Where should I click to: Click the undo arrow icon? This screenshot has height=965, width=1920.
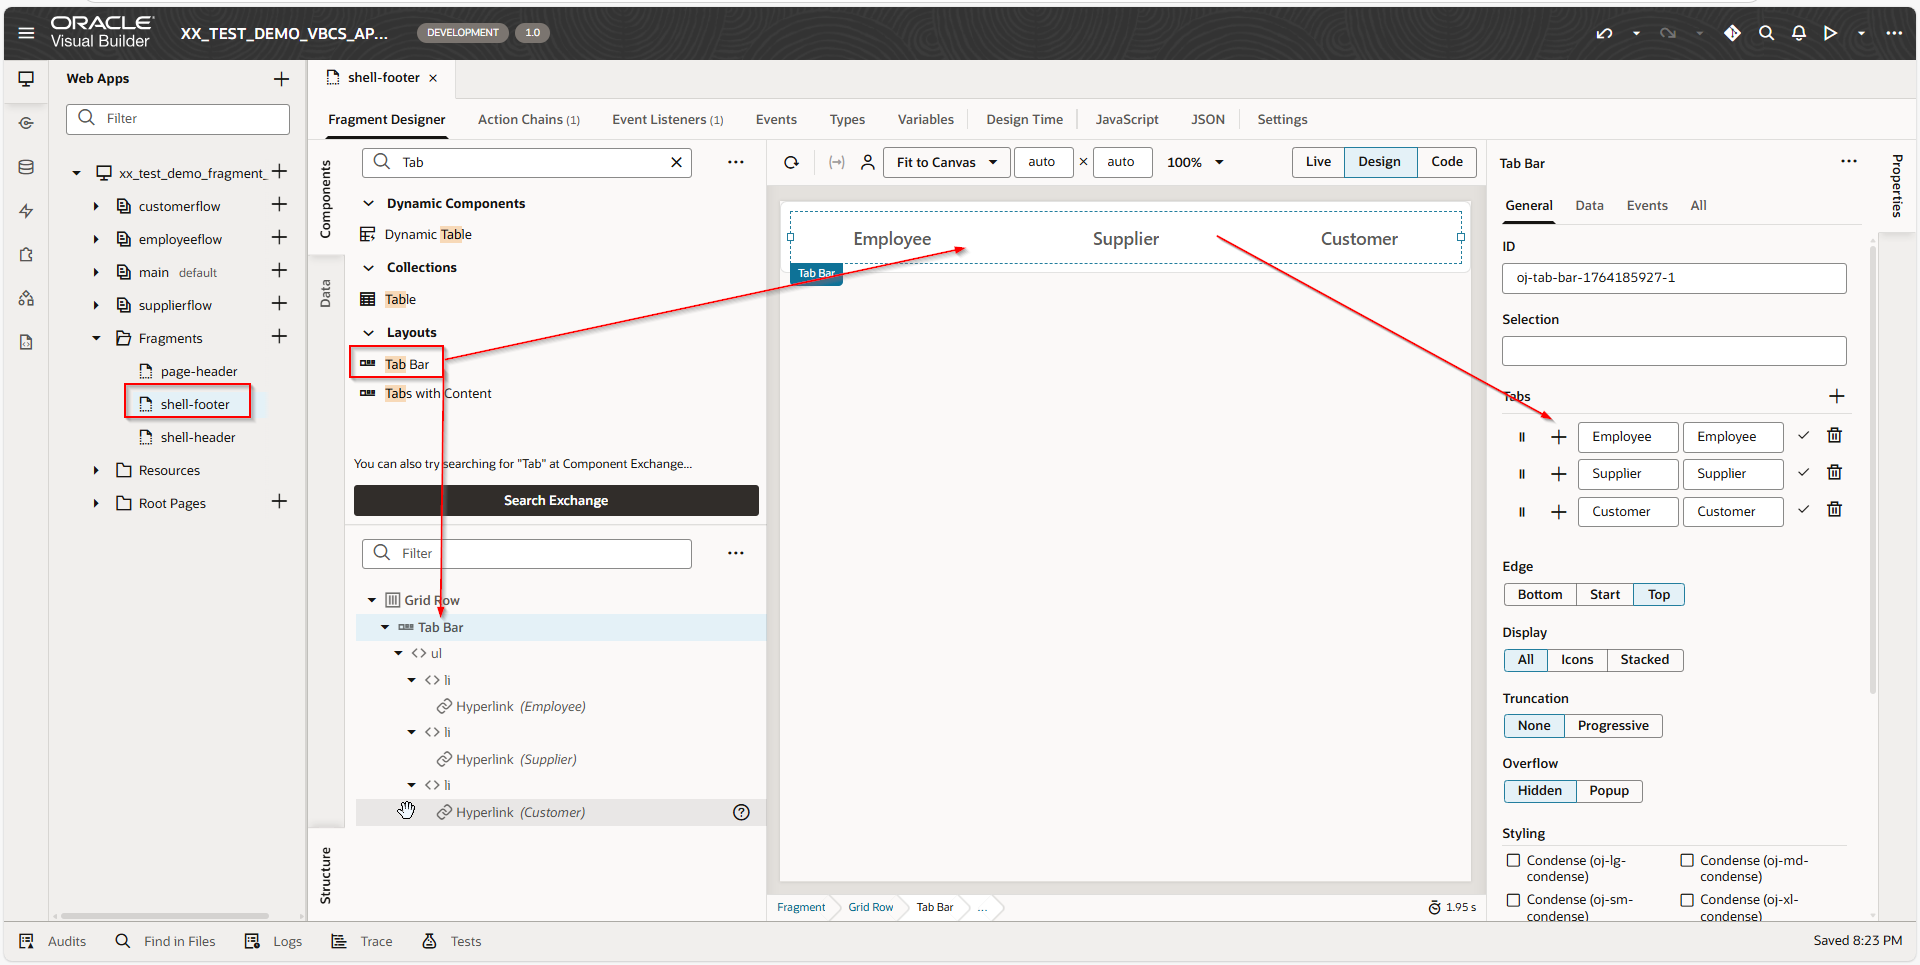click(x=1604, y=33)
